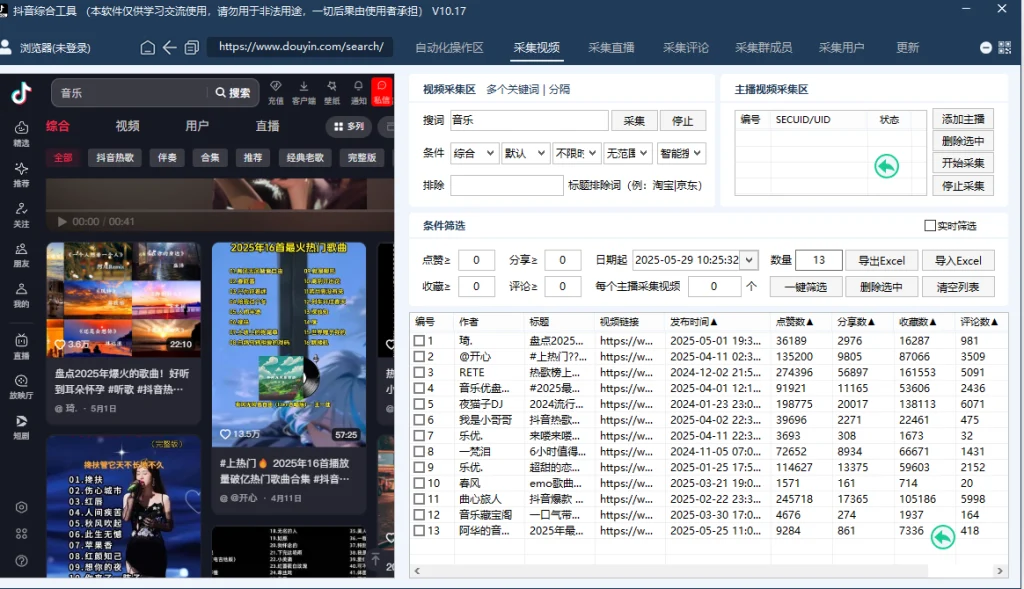Expand the 日期起 date picker dropdown

(x=749, y=260)
